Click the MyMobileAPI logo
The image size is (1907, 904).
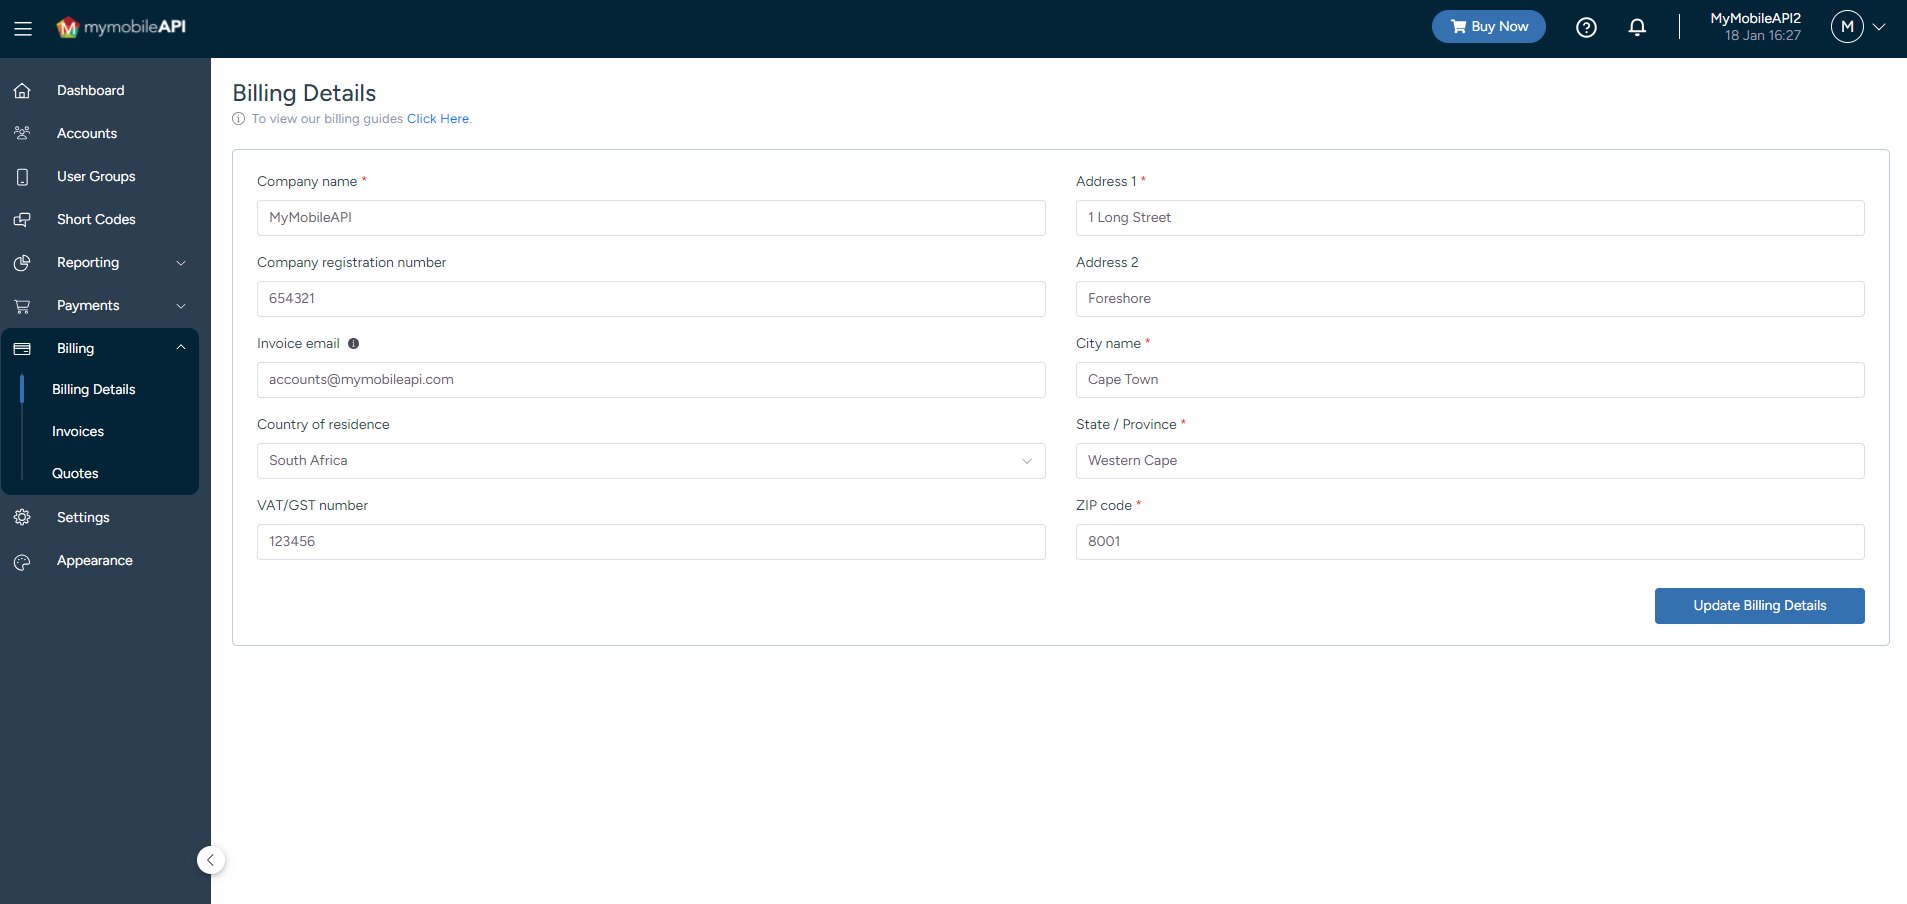pyautogui.click(x=120, y=27)
